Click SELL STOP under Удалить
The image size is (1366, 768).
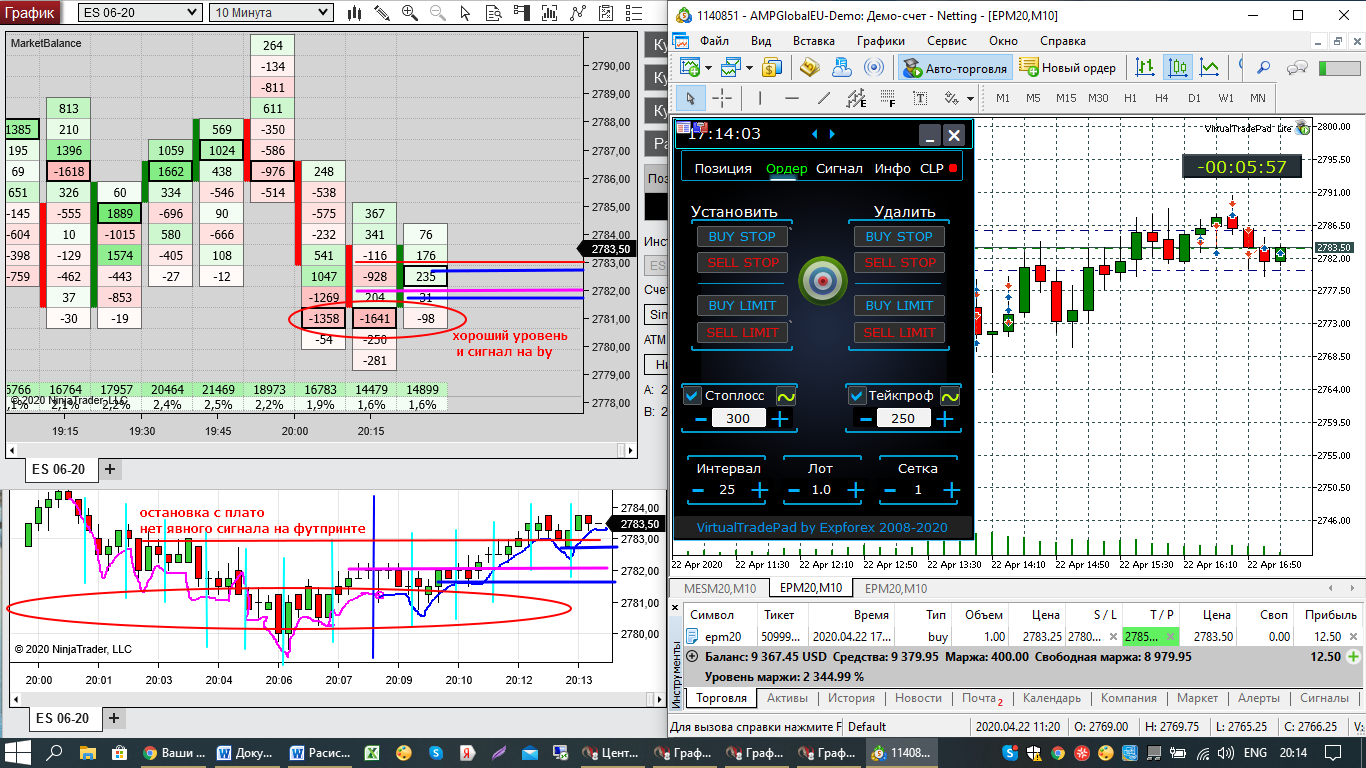click(x=899, y=263)
